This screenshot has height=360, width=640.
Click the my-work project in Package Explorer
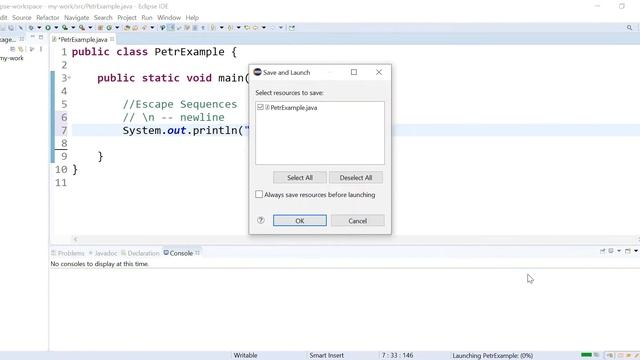[12, 58]
